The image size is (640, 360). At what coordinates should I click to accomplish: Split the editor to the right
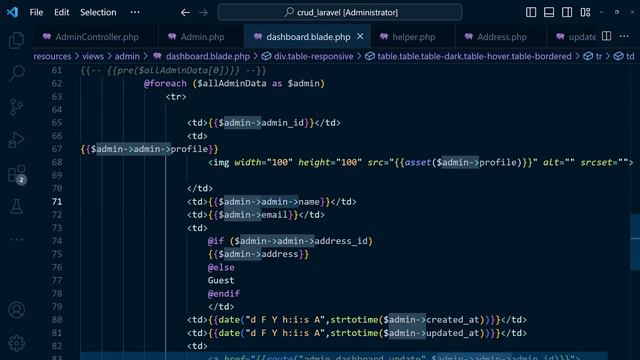607,36
